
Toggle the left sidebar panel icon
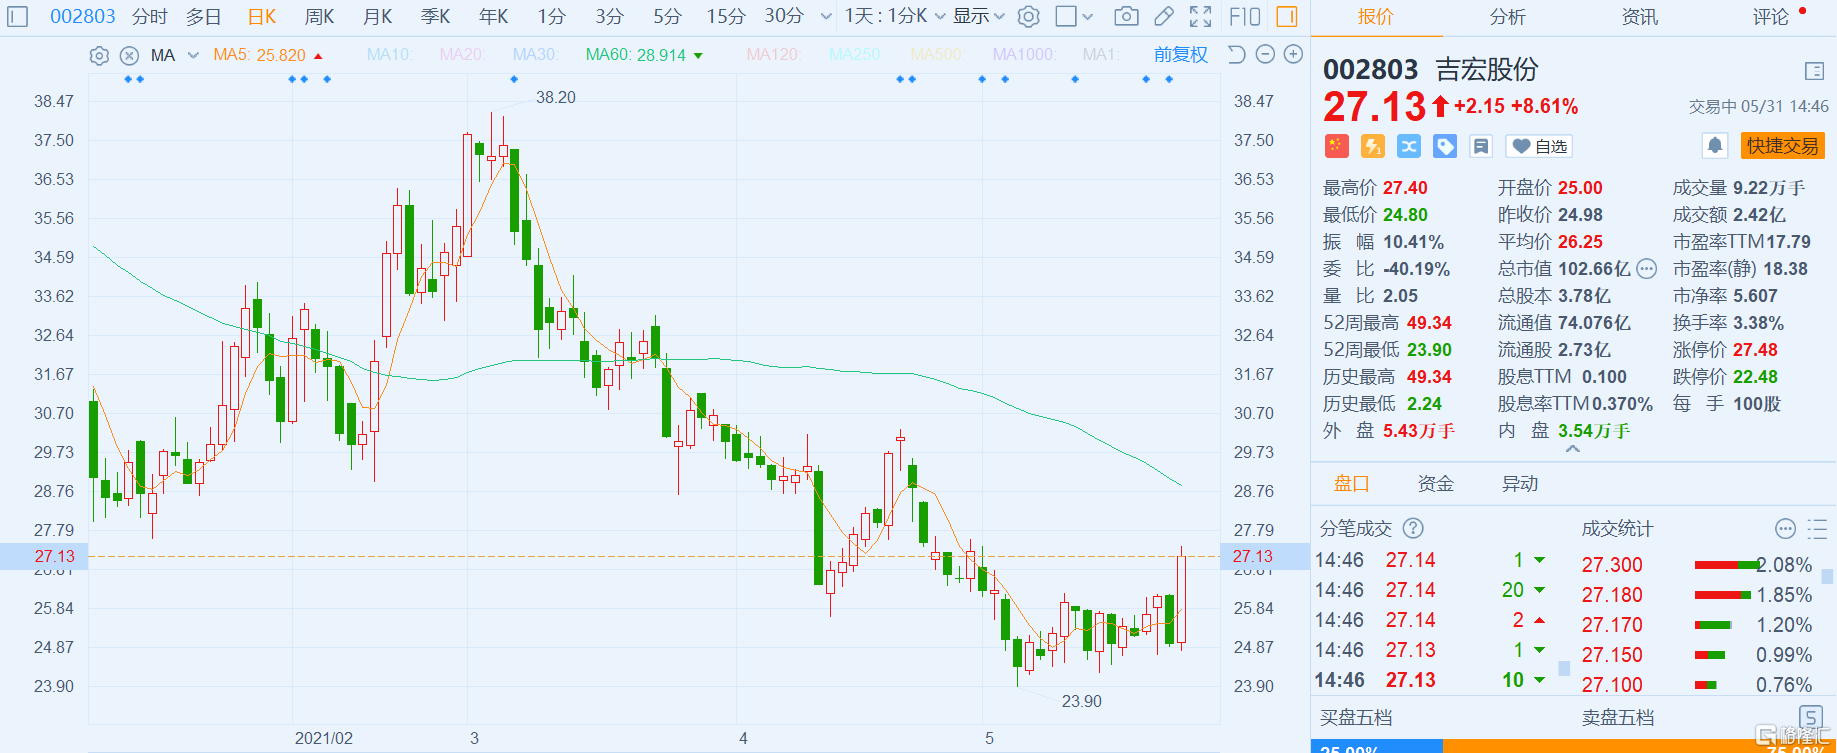coord(19,16)
